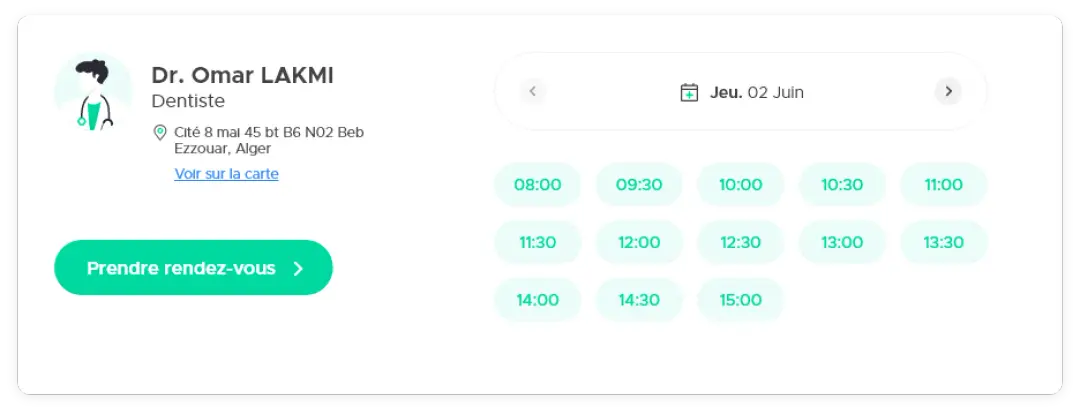
Task: Click the calendar icon beside the date
Action: coord(689,92)
